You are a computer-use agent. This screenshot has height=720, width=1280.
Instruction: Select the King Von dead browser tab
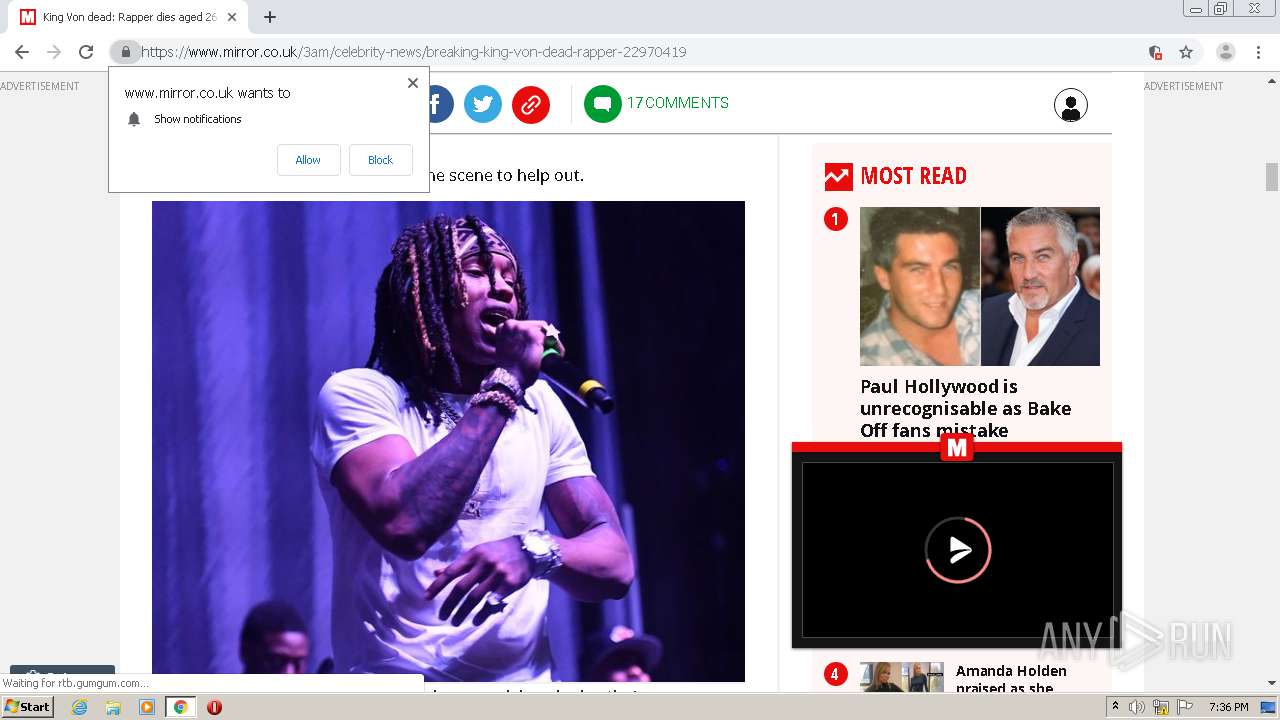pyautogui.click(x=130, y=17)
